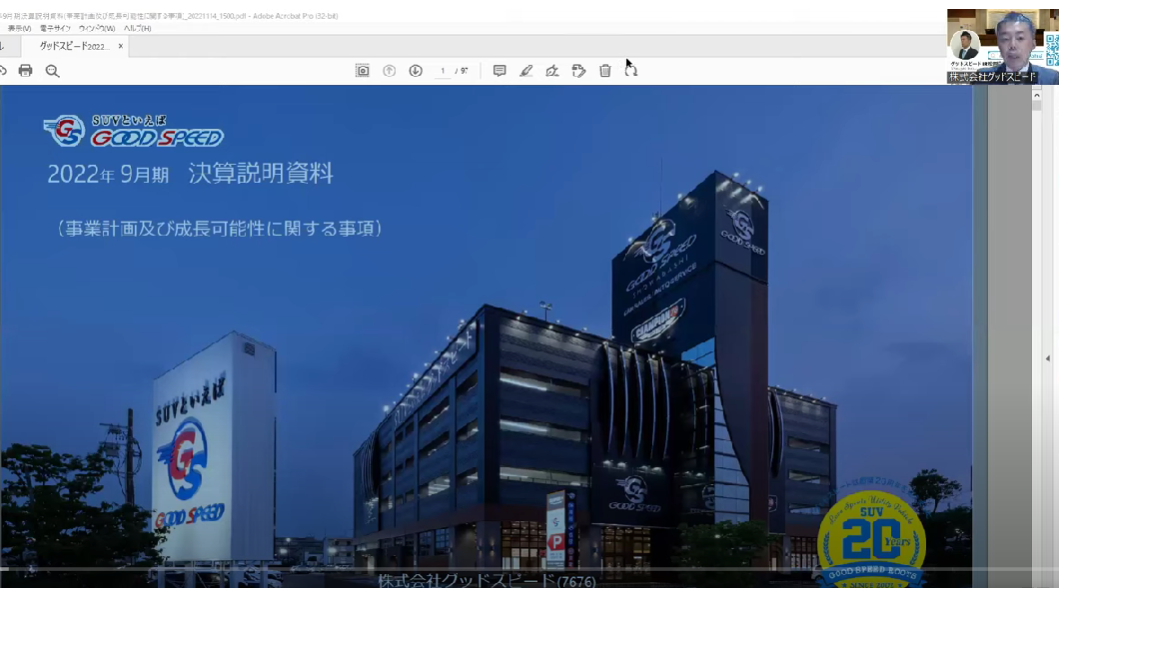Rotate the page using rotate icon
This screenshot has height=648, width=1152.
[x=631, y=71]
